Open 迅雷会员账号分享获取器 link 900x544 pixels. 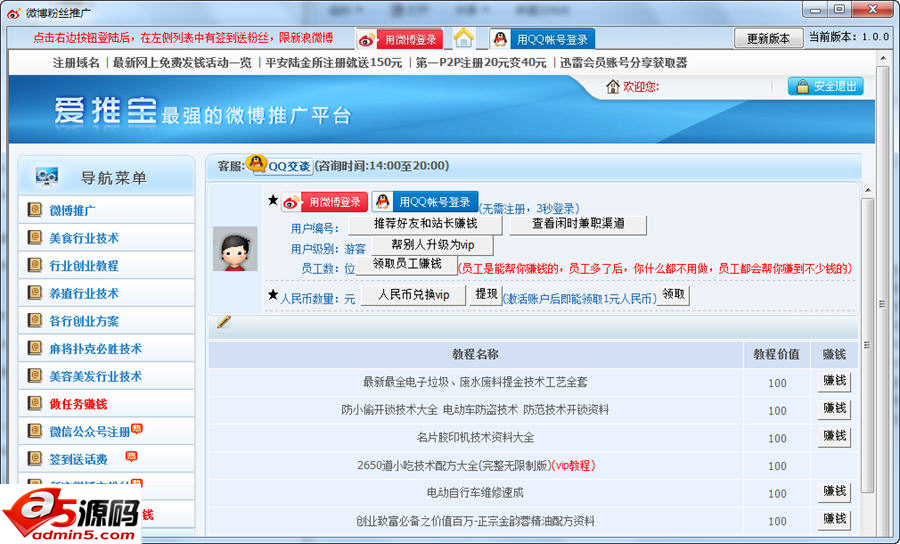(623, 63)
